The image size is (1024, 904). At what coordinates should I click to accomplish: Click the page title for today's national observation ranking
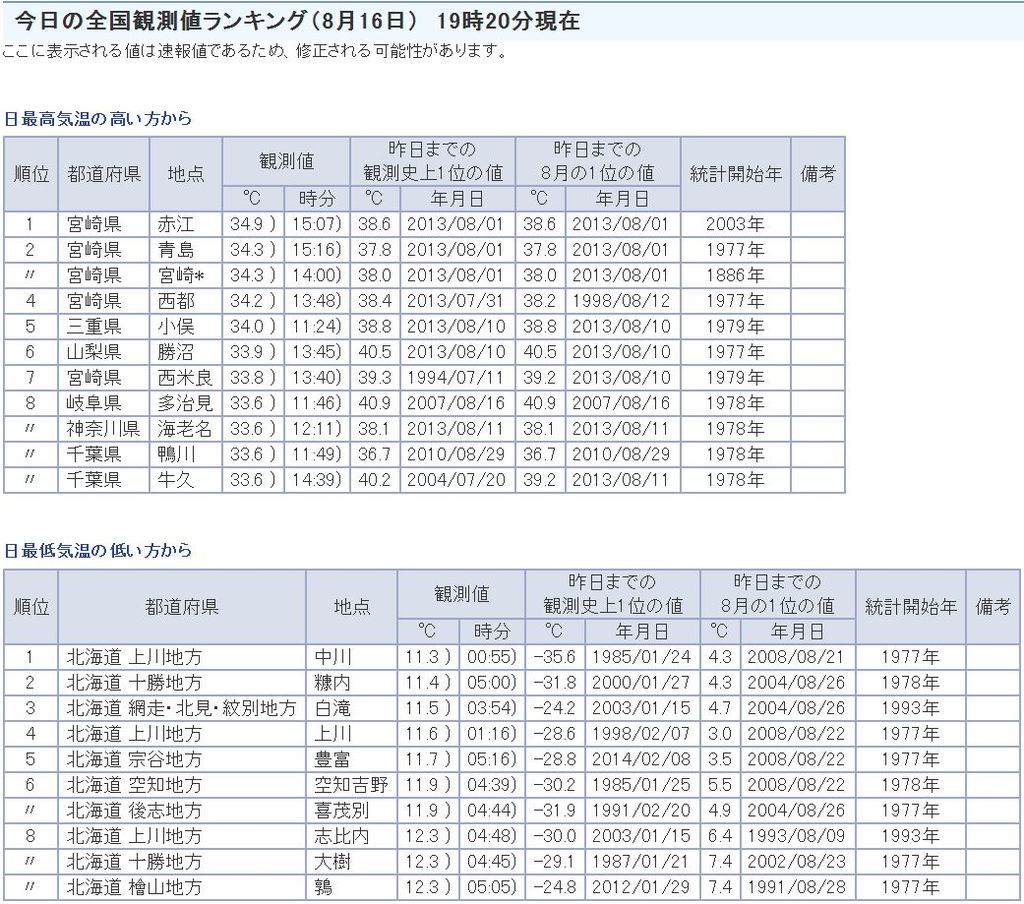coord(297,21)
